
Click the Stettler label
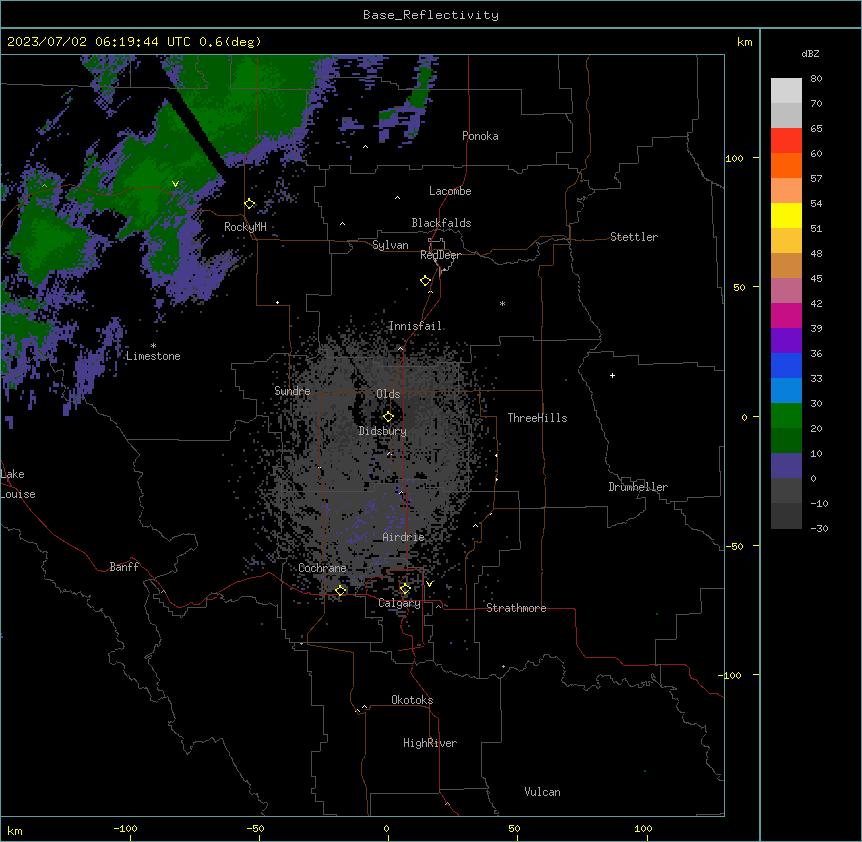634,237
